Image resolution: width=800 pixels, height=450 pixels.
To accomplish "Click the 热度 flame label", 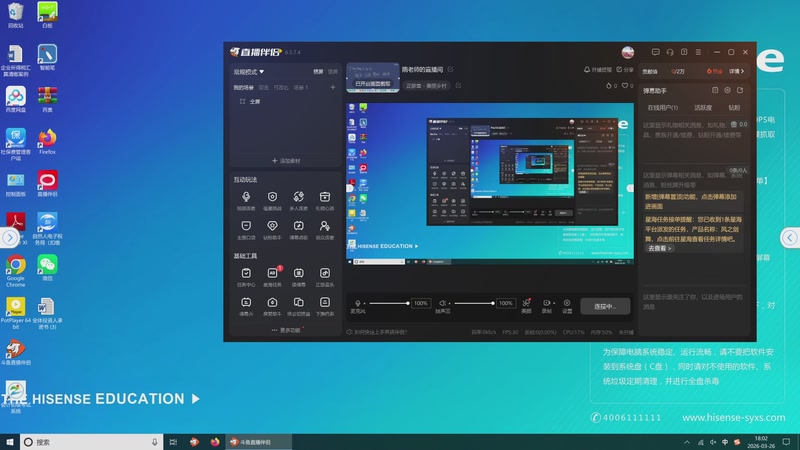I will point(714,71).
